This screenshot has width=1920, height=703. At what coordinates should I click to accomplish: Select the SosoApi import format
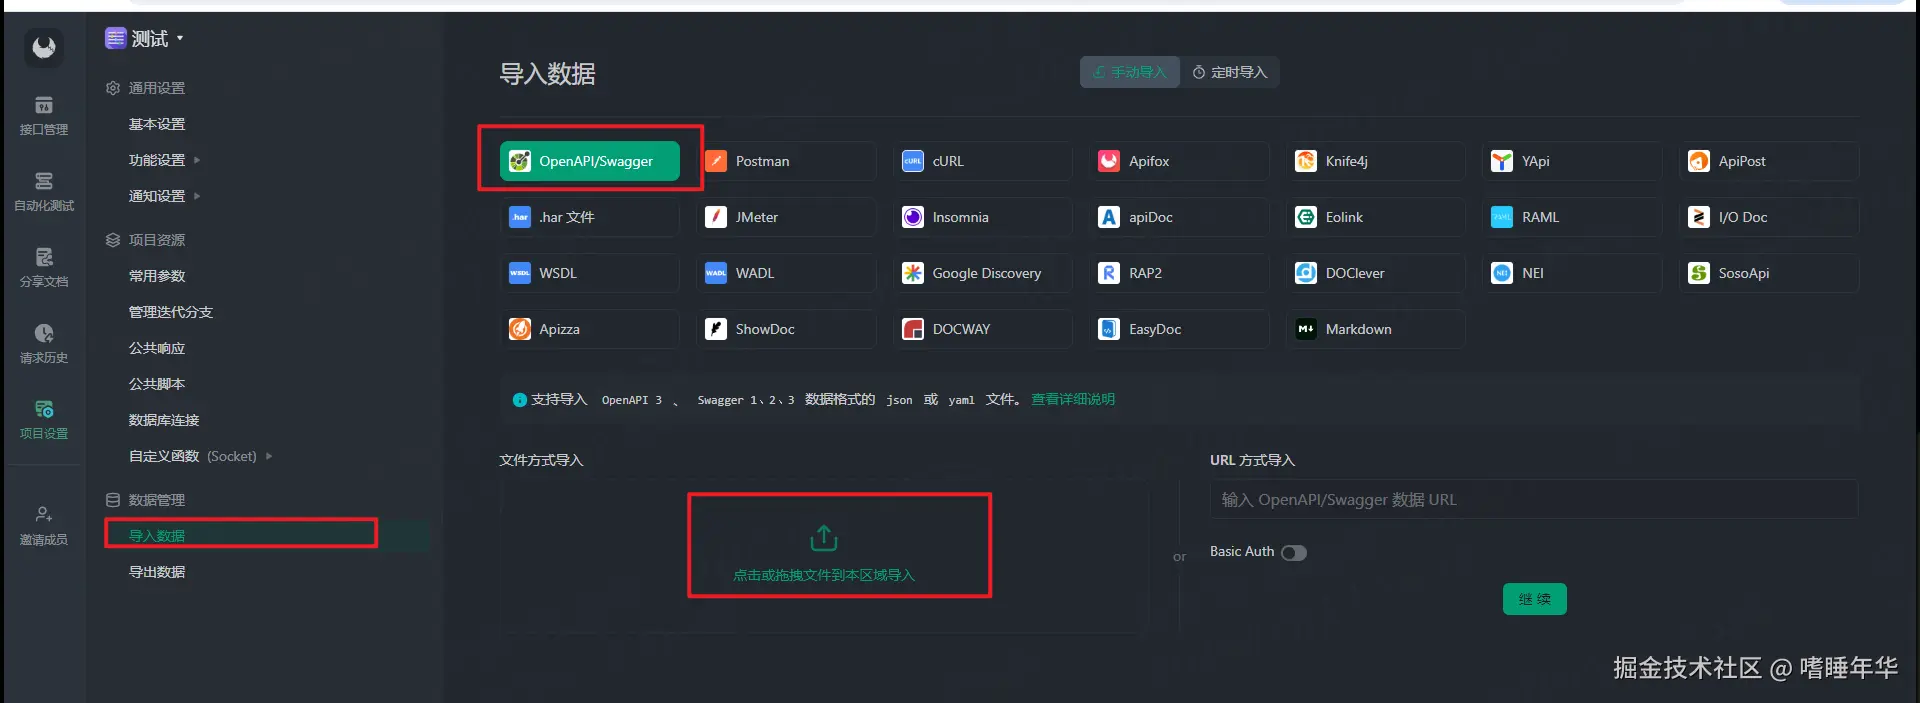1769,273
